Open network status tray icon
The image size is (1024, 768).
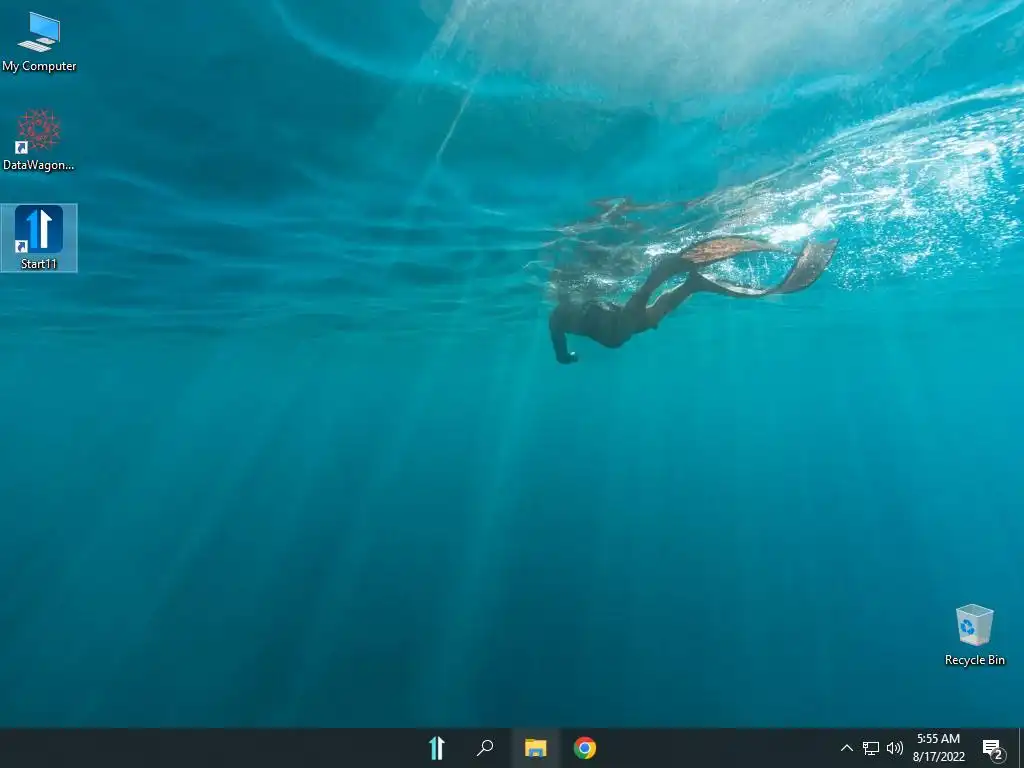pyautogui.click(x=871, y=748)
